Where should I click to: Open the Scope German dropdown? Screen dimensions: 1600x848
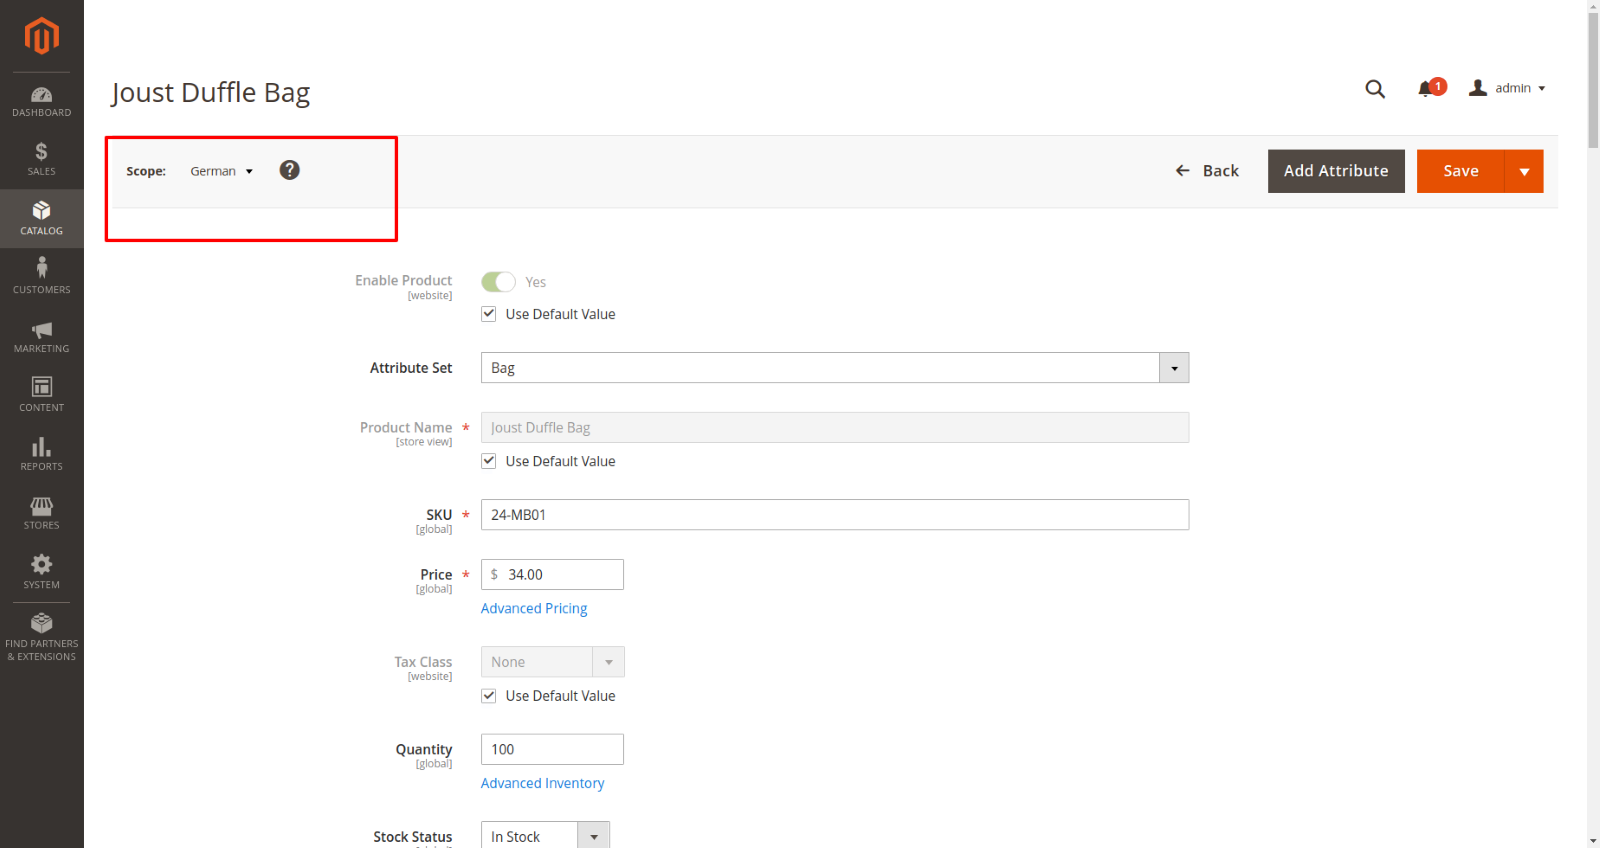coord(221,171)
